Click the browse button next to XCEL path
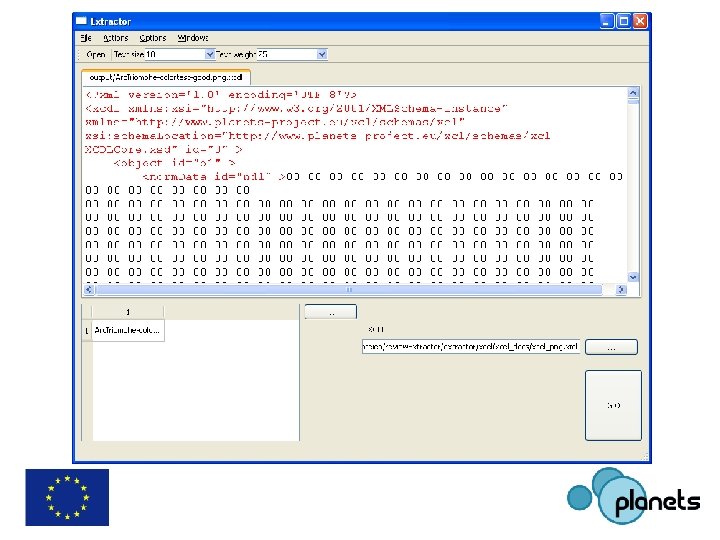The image size is (720, 540). click(x=611, y=347)
